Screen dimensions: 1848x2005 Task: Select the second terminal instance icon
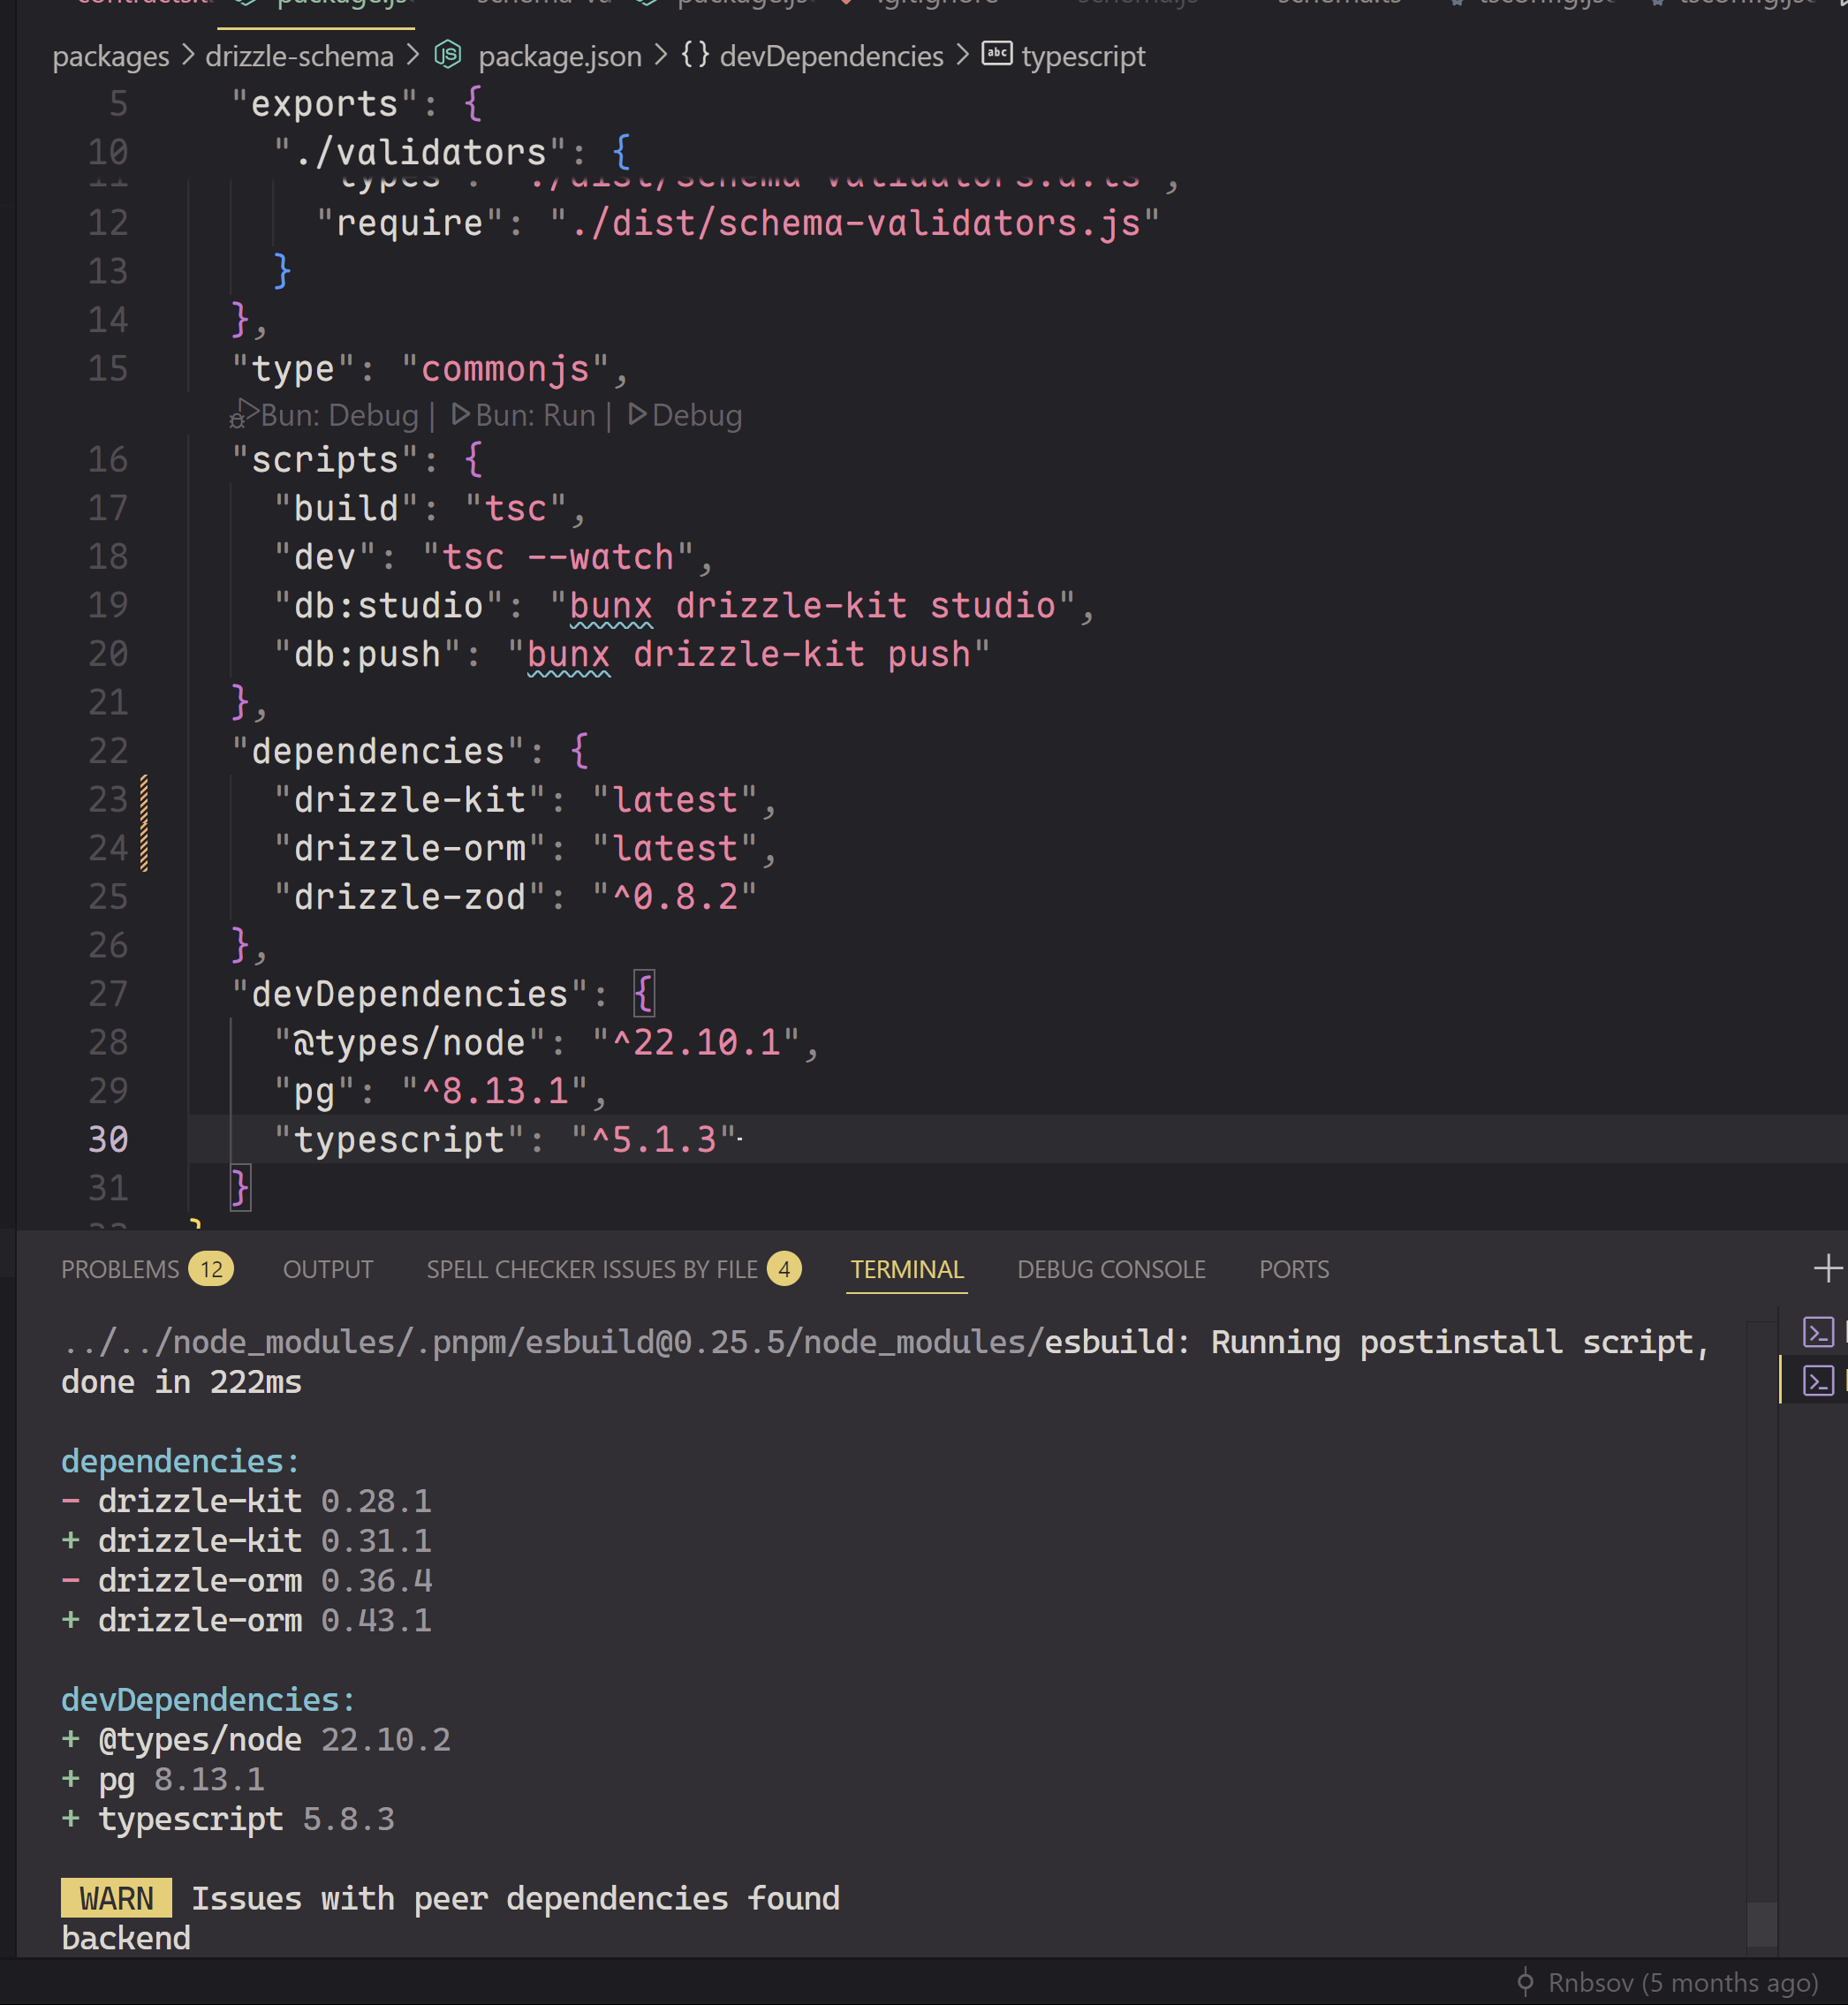[1817, 1381]
